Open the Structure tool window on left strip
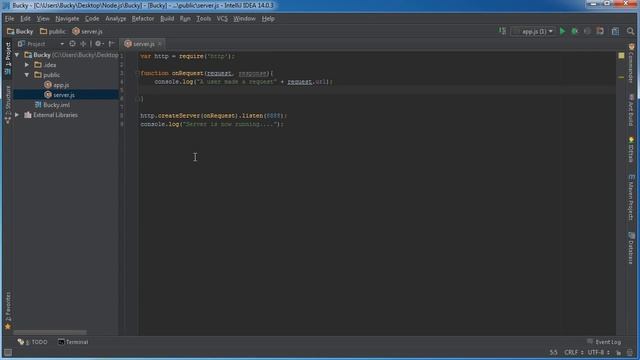This screenshot has height=360, width=640. click(8, 104)
